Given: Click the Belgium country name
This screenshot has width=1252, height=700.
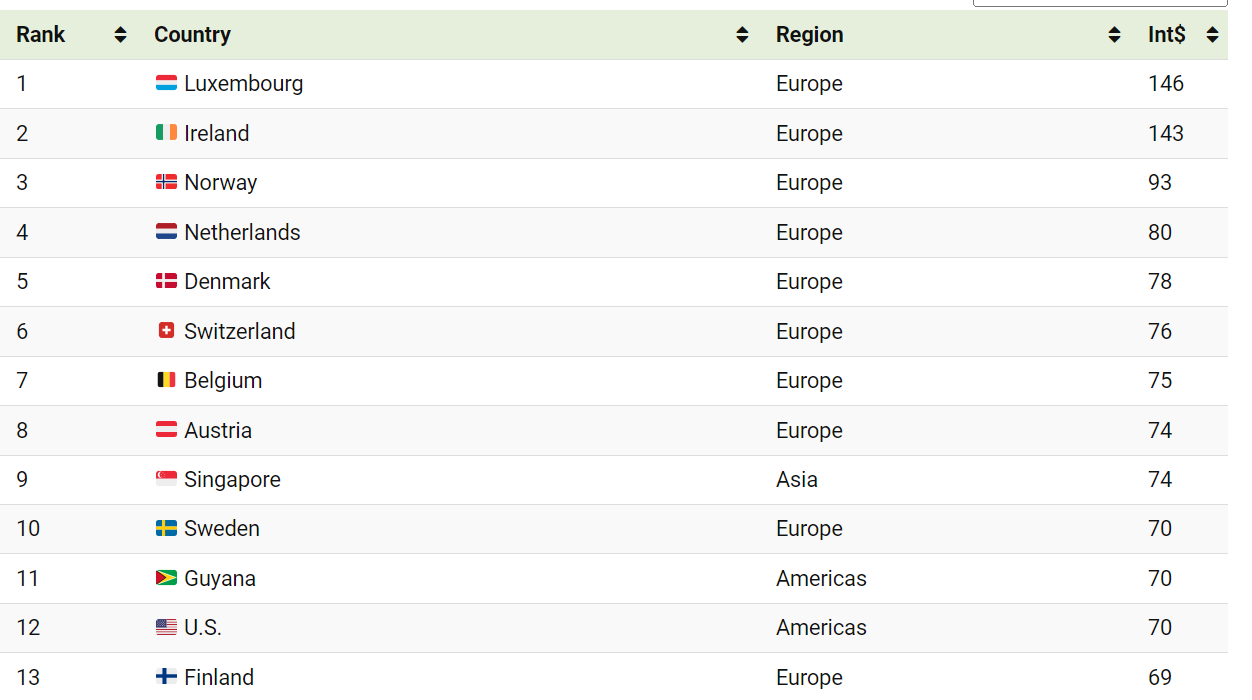Looking at the screenshot, I should [x=223, y=381].
